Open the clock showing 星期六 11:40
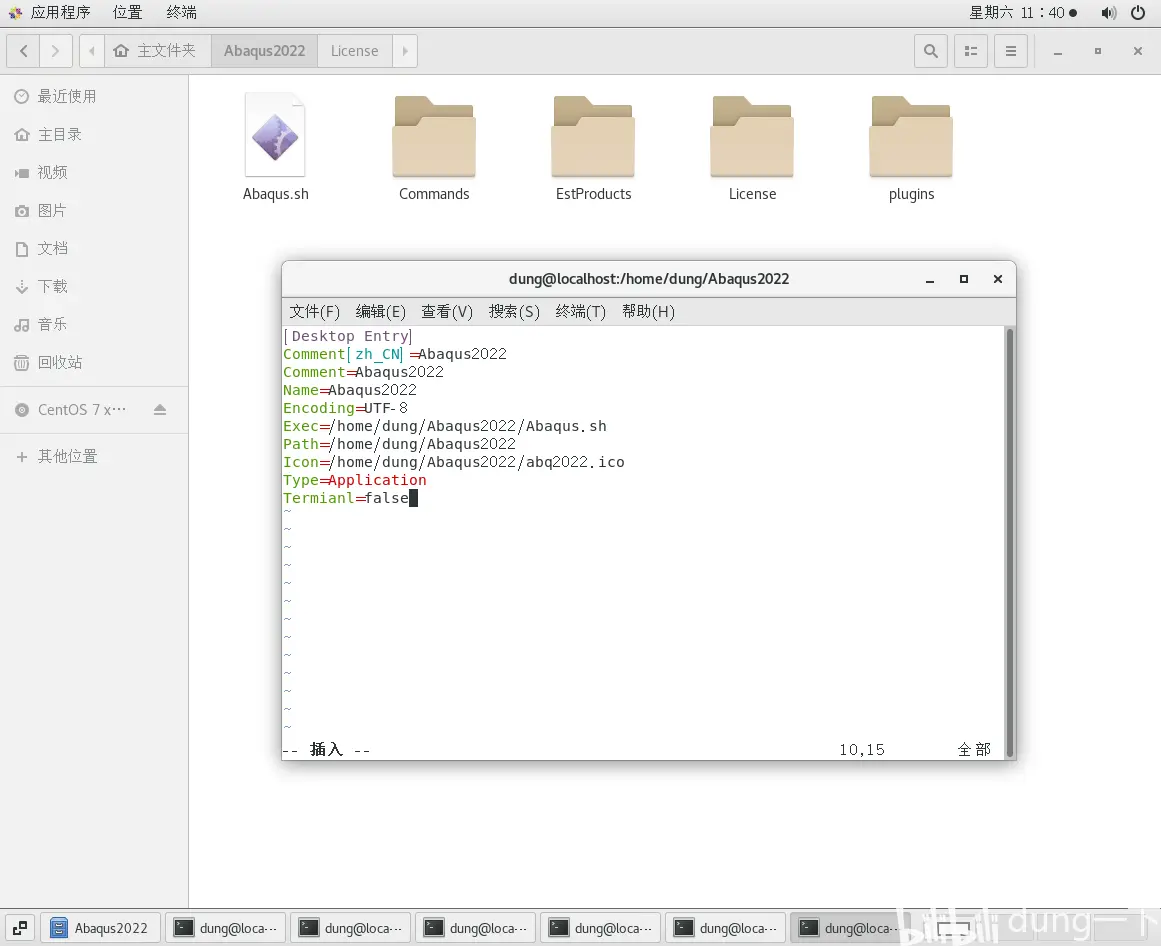The height and width of the screenshot is (946, 1161). (x=1023, y=13)
